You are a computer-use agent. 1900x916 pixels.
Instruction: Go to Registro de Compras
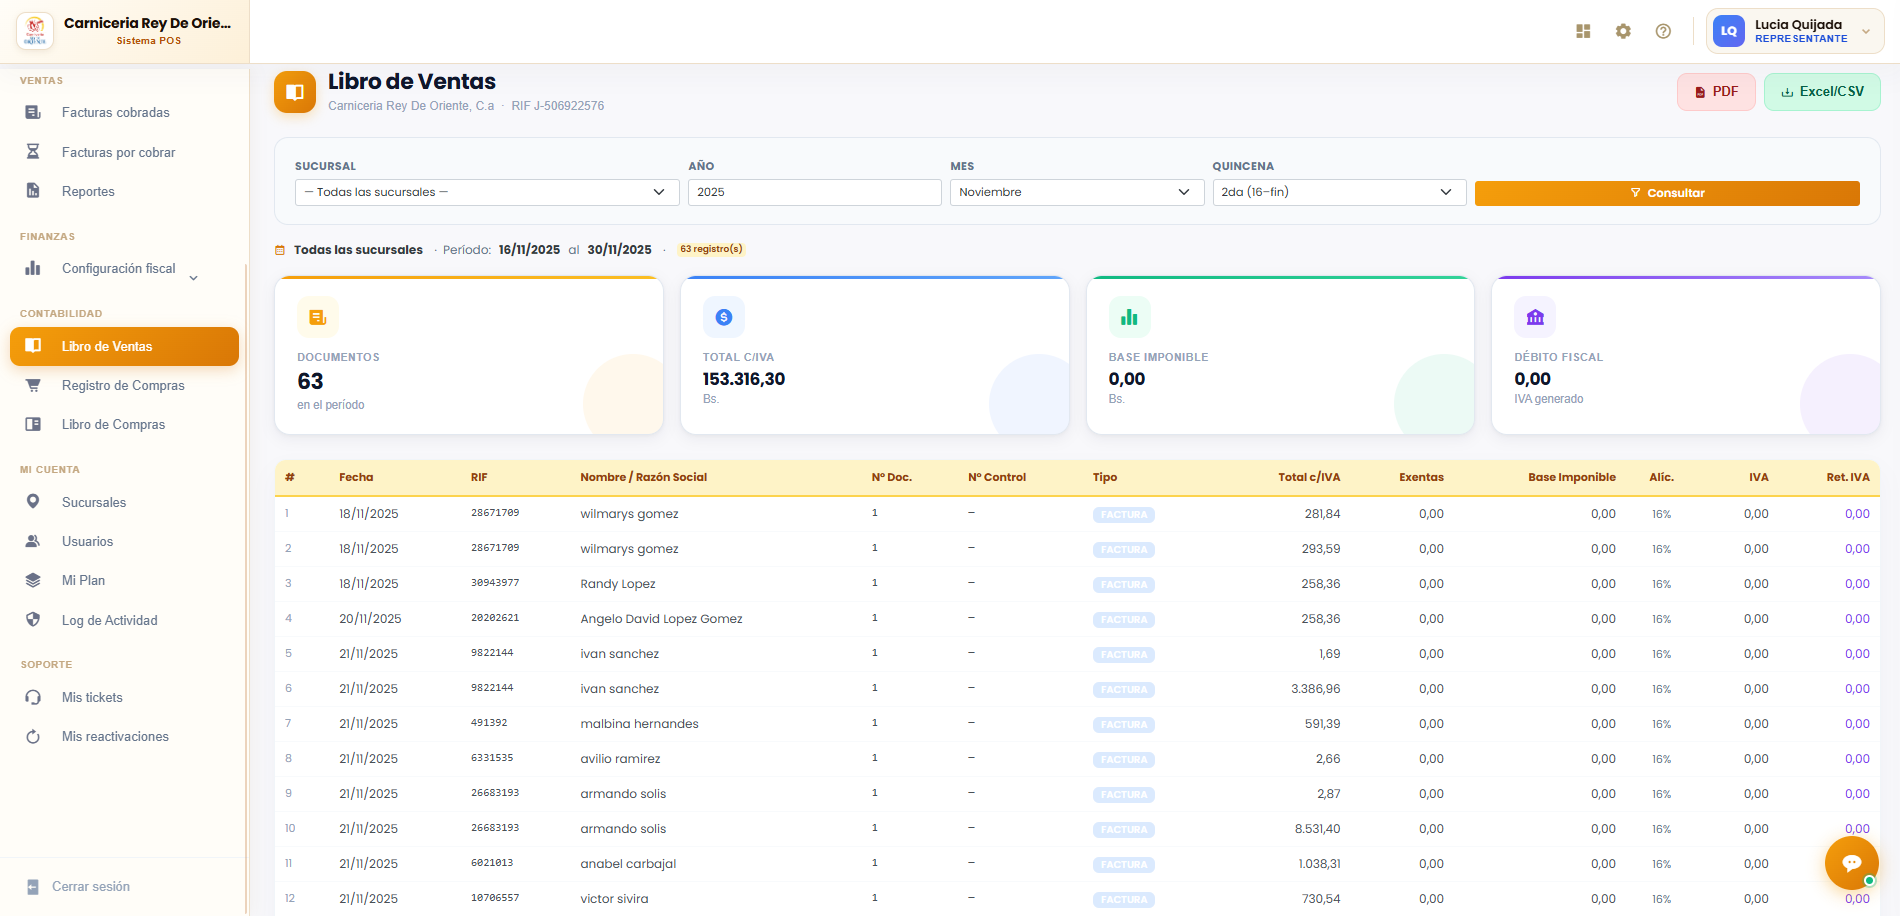(124, 385)
